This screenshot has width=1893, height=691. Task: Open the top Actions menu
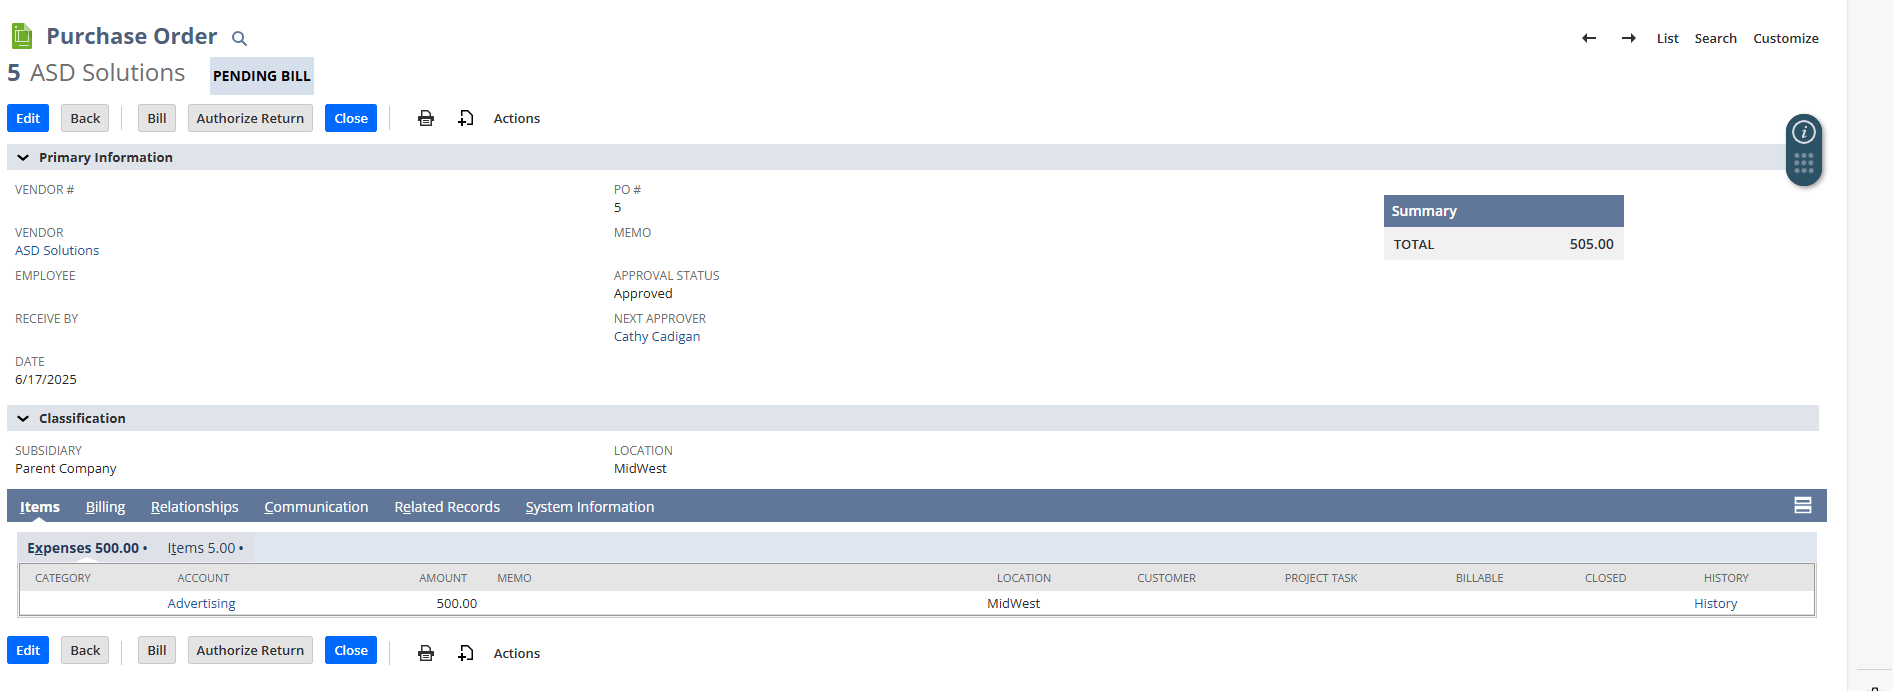coord(516,119)
